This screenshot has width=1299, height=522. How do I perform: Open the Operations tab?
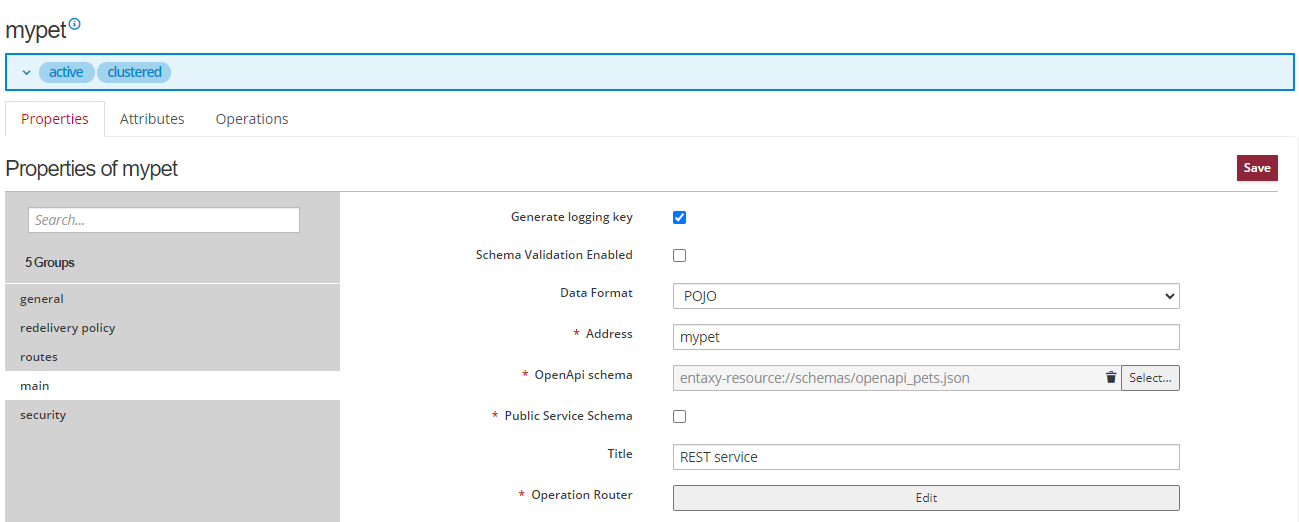click(x=252, y=119)
